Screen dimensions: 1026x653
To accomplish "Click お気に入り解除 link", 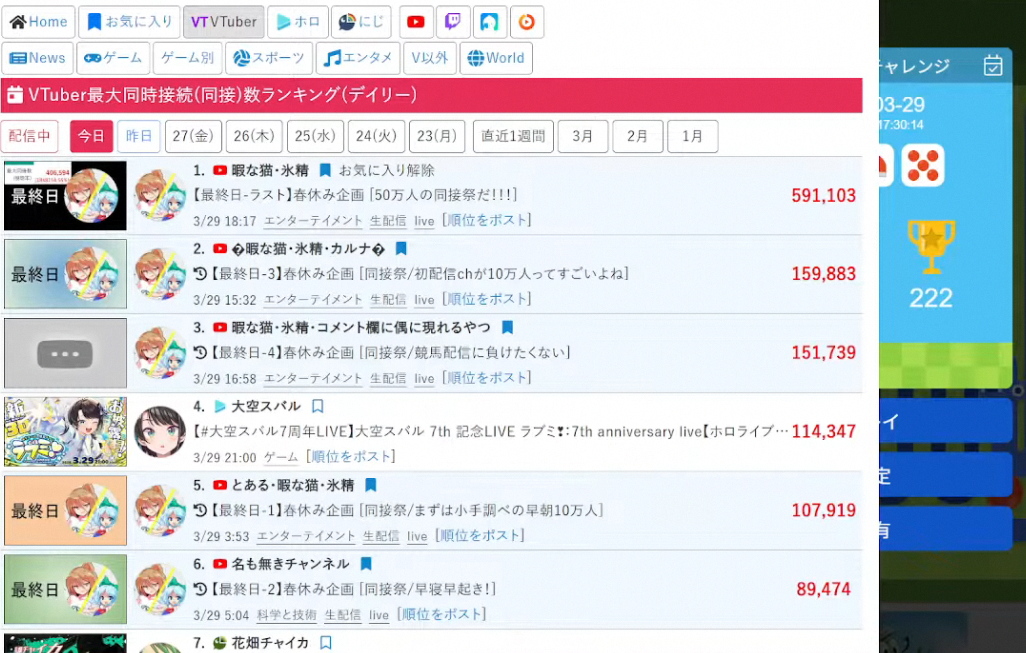I will tap(387, 170).
